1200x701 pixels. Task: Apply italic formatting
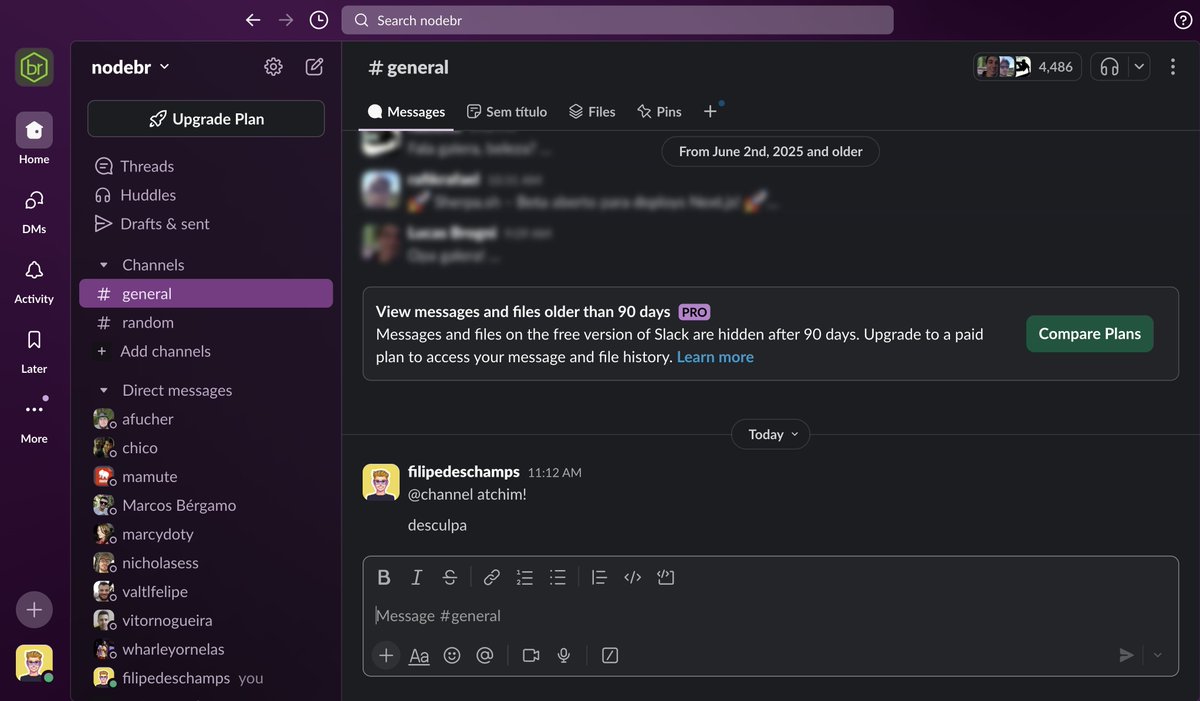pos(417,577)
